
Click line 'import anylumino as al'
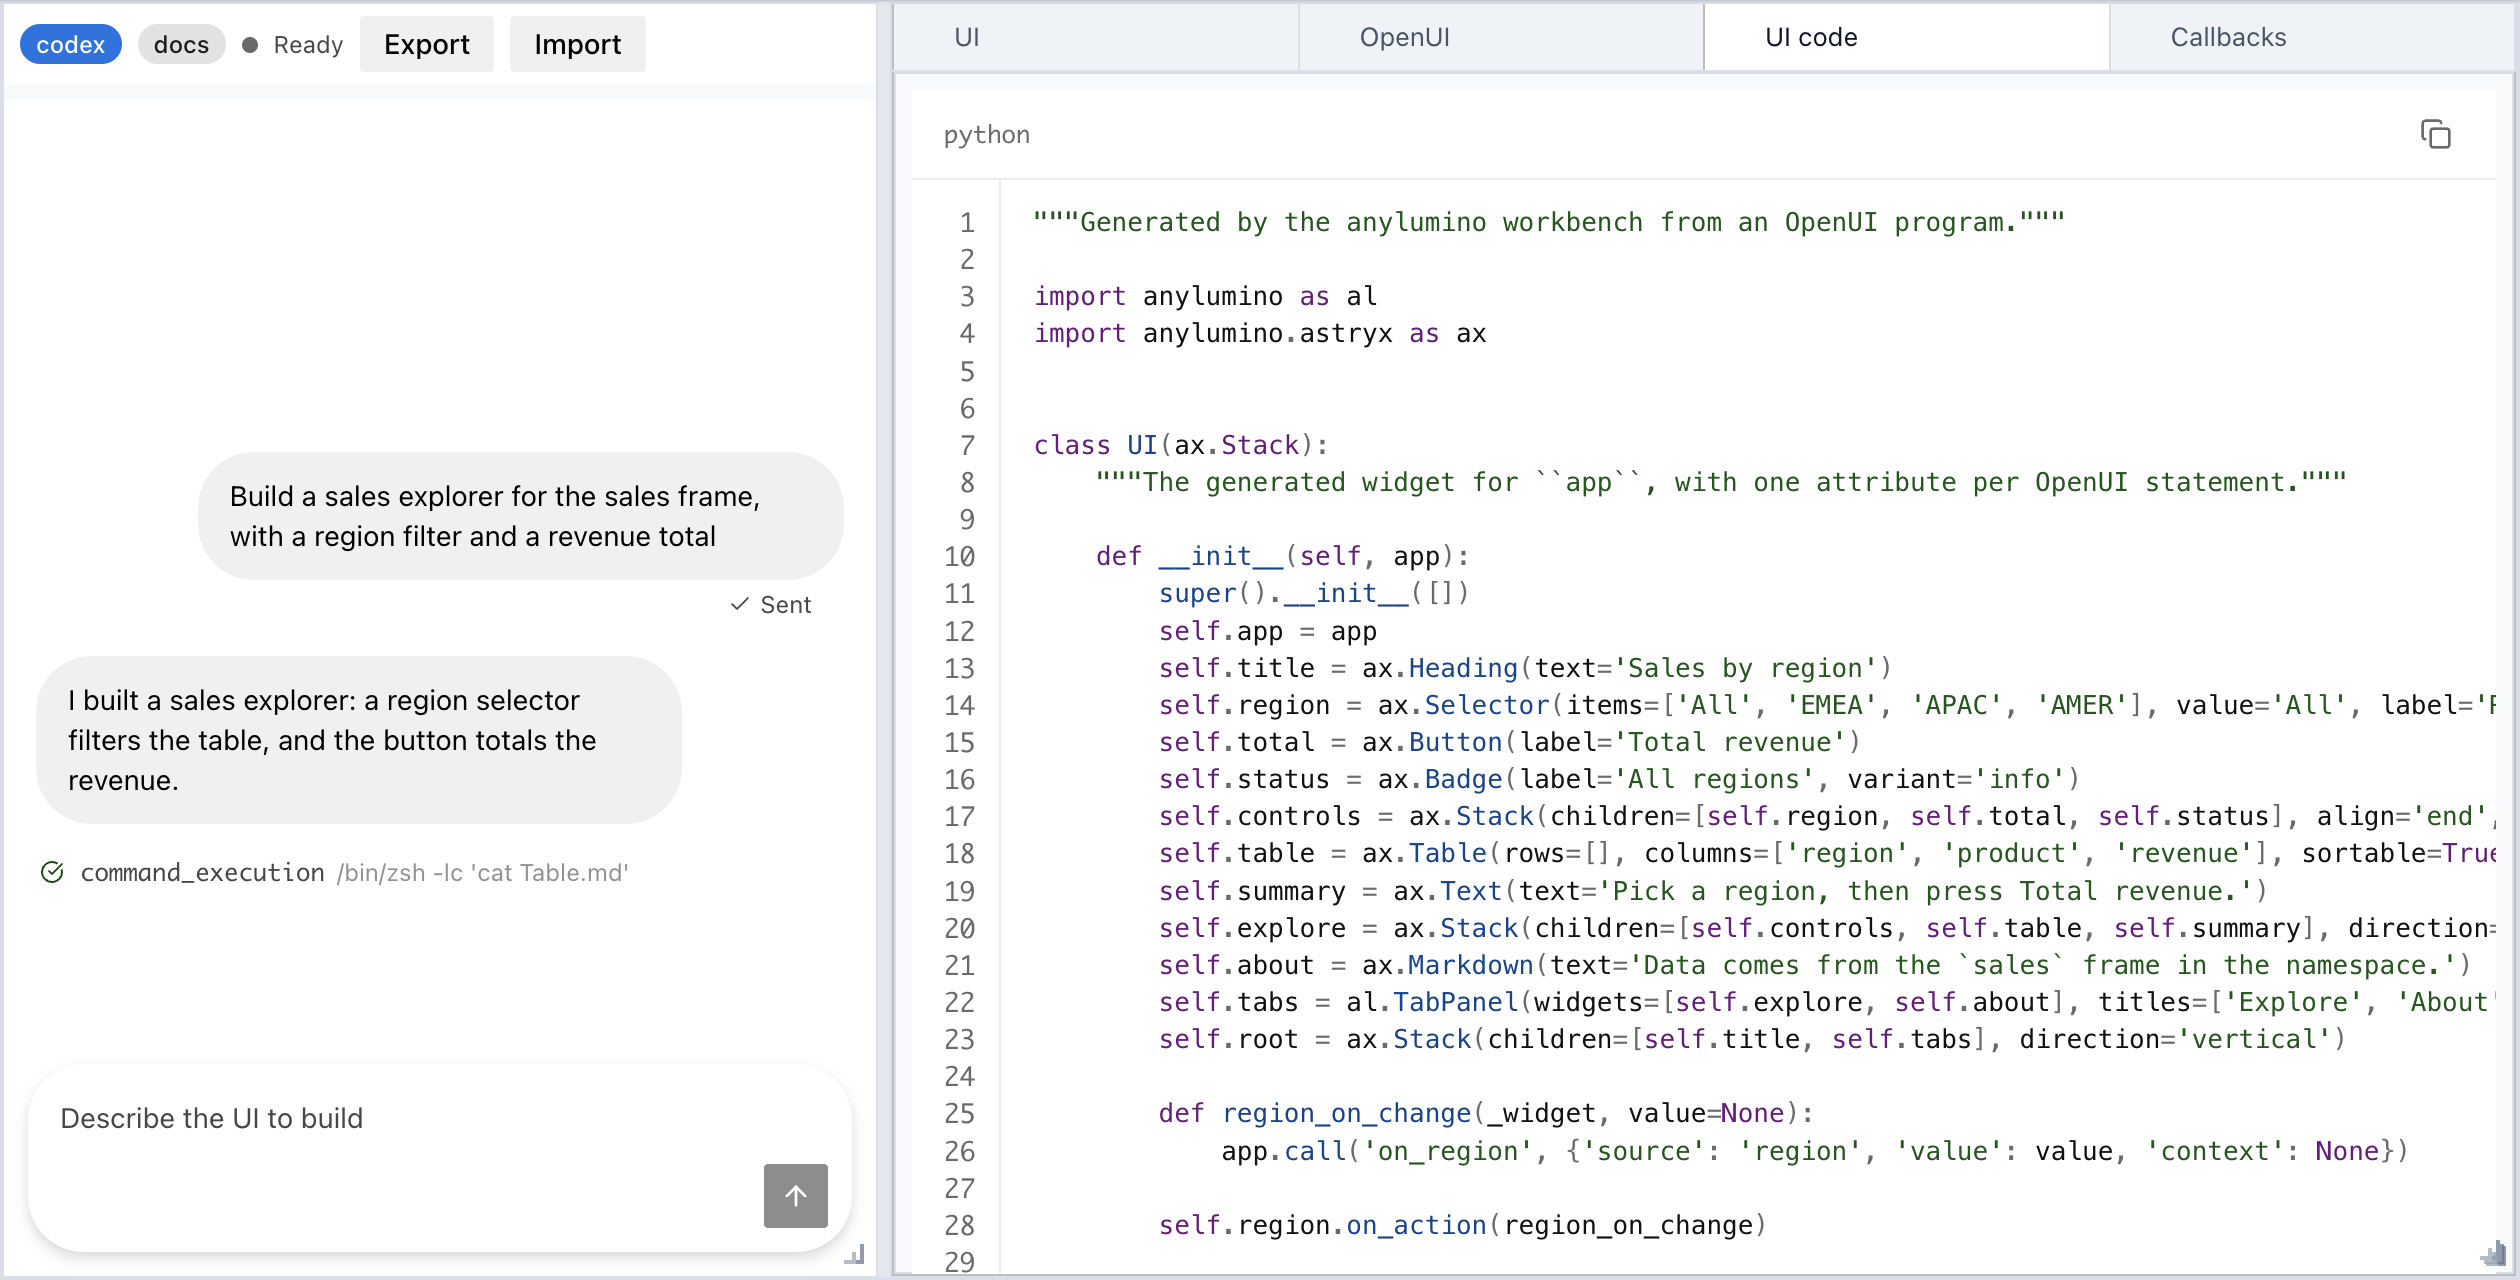(1205, 296)
